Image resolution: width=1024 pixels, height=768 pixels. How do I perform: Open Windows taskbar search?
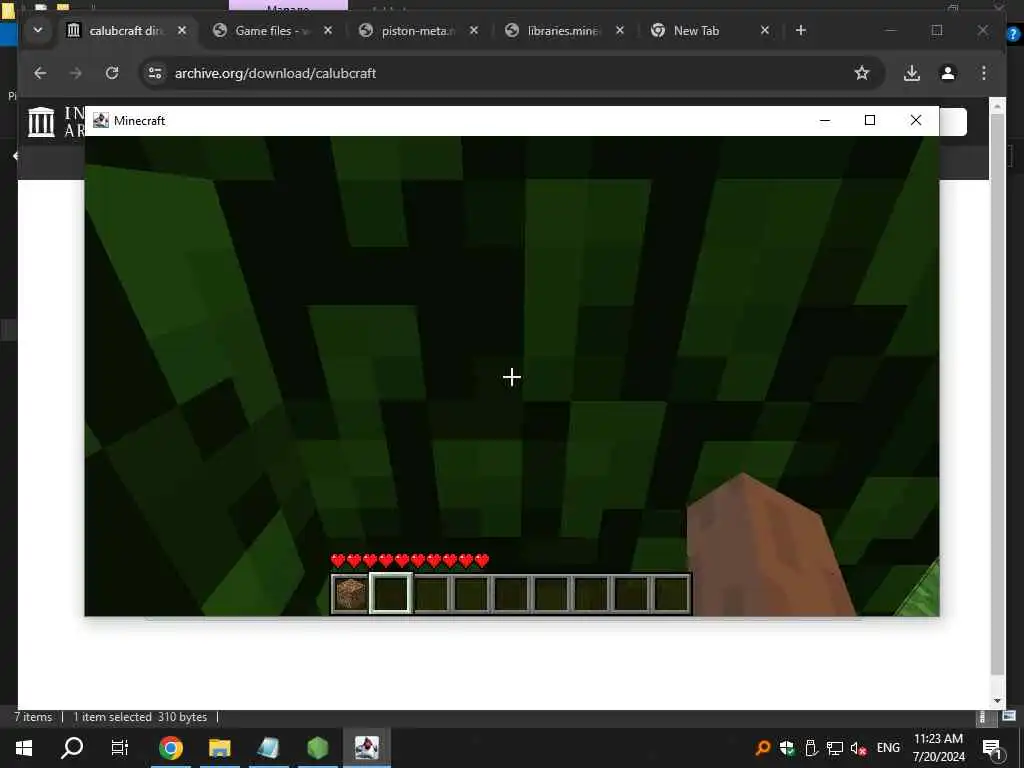72,748
